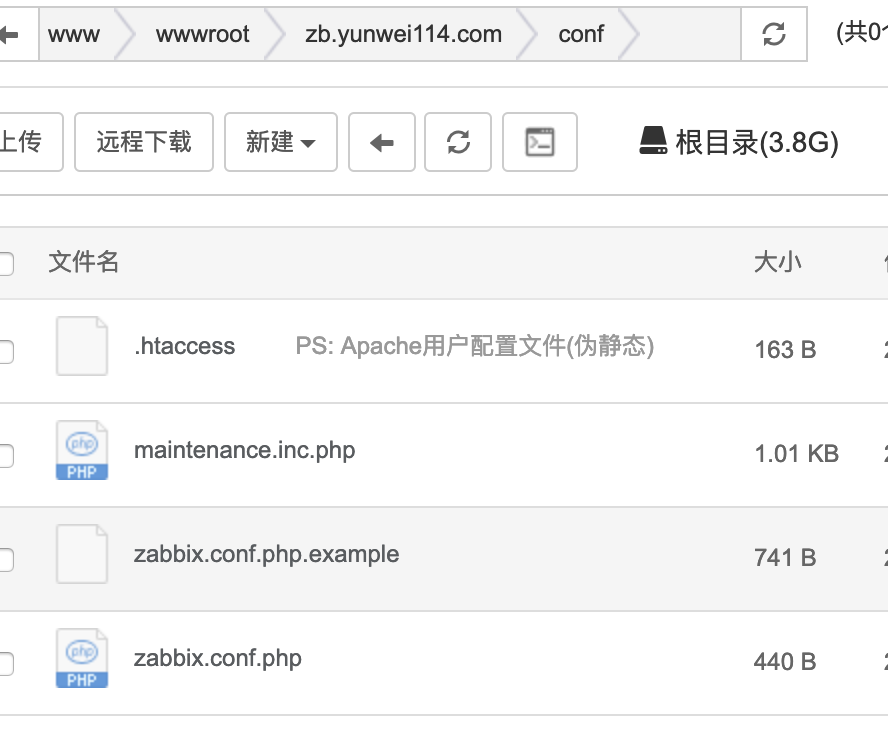Click the 远程下载 button
888x736 pixels.
(144, 143)
